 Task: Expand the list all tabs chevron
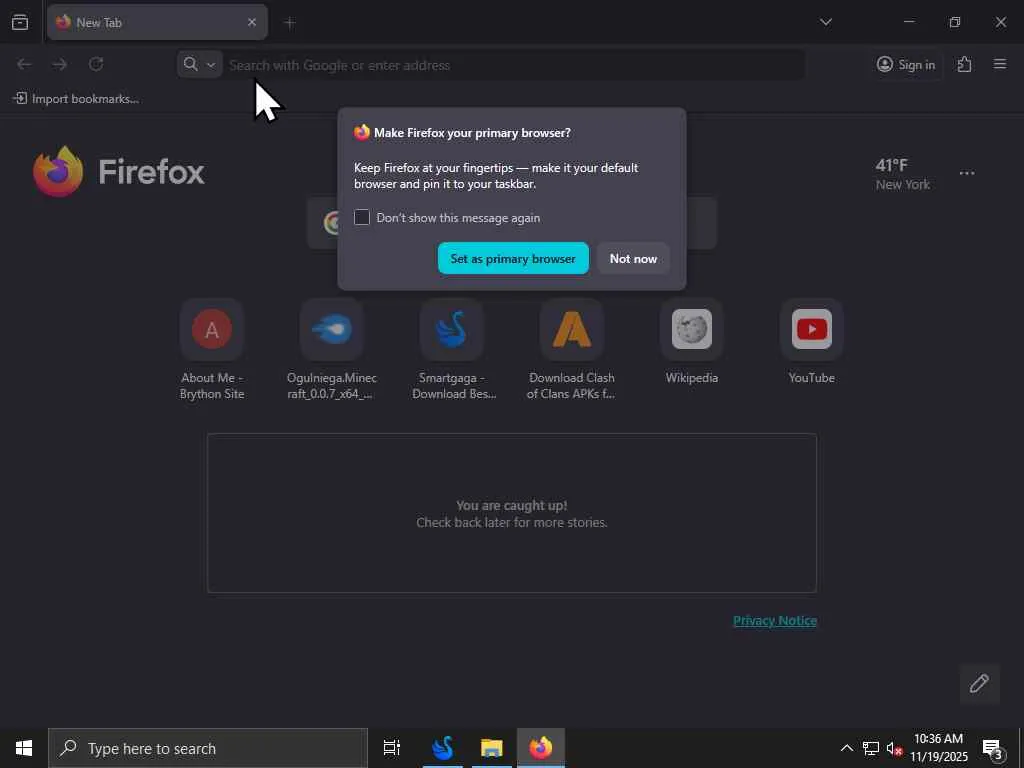(825, 22)
